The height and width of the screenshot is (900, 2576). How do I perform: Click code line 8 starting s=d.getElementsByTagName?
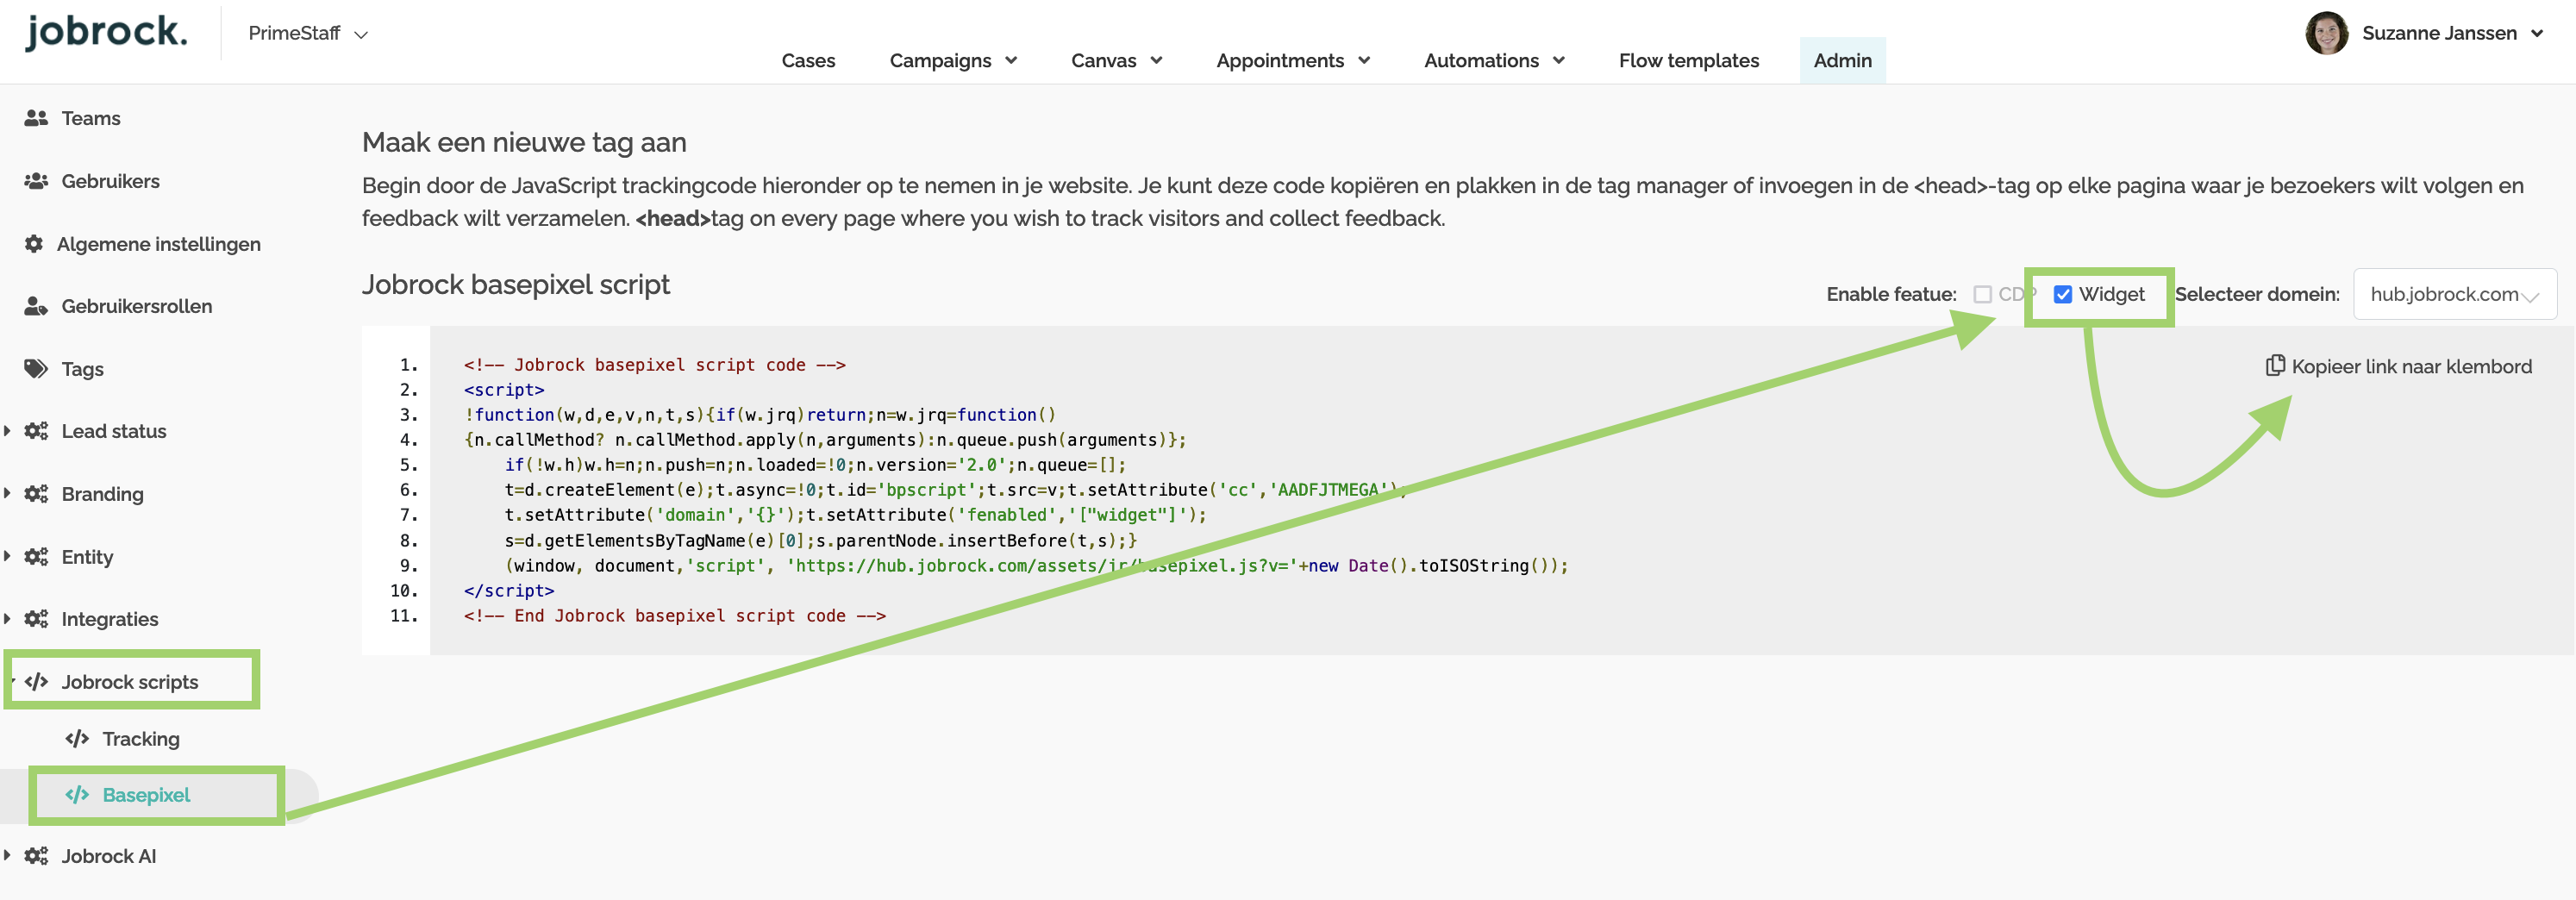(x=820, y=541)
